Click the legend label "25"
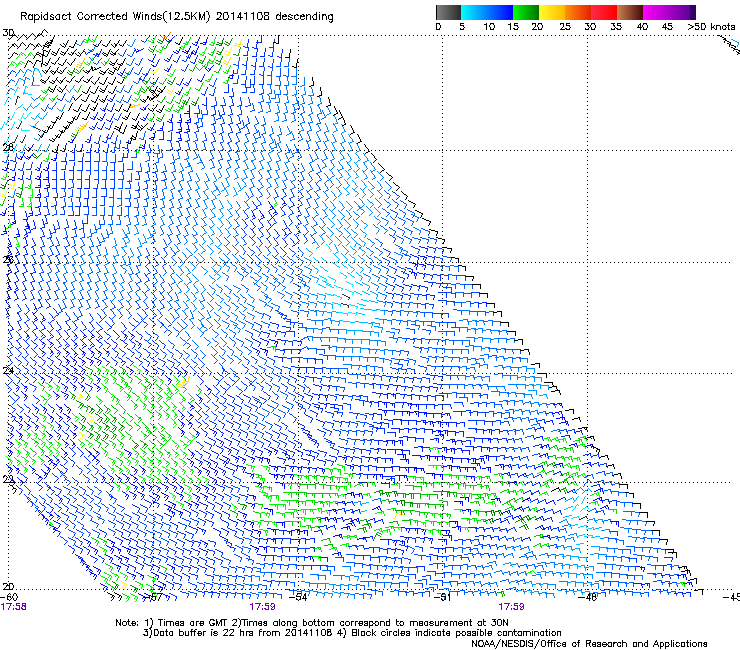 [565, 27]
